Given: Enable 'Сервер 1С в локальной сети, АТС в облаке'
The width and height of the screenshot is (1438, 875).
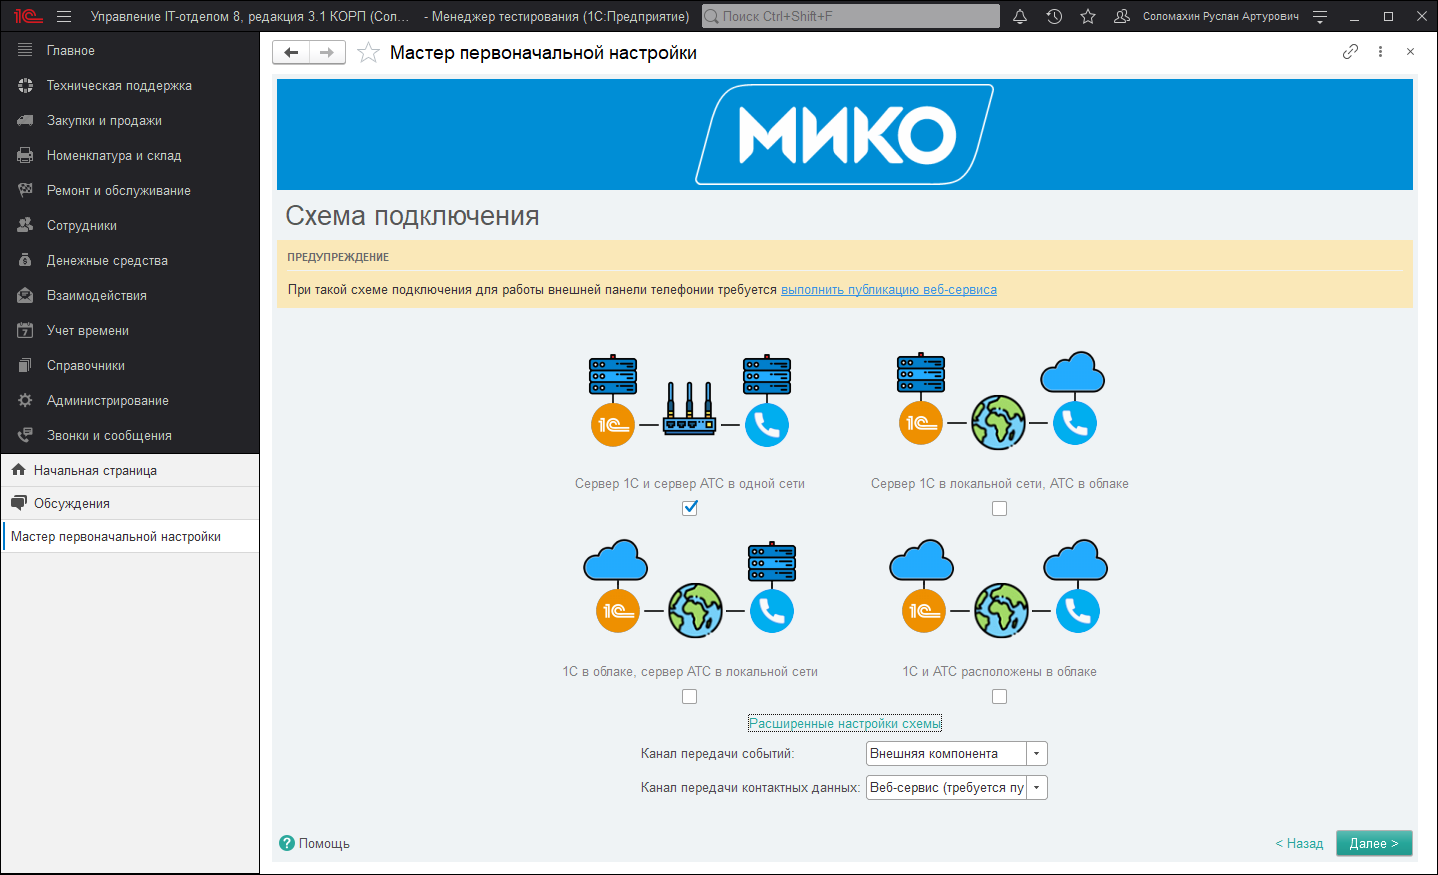Looking at the screenshot, I should 999,508.
